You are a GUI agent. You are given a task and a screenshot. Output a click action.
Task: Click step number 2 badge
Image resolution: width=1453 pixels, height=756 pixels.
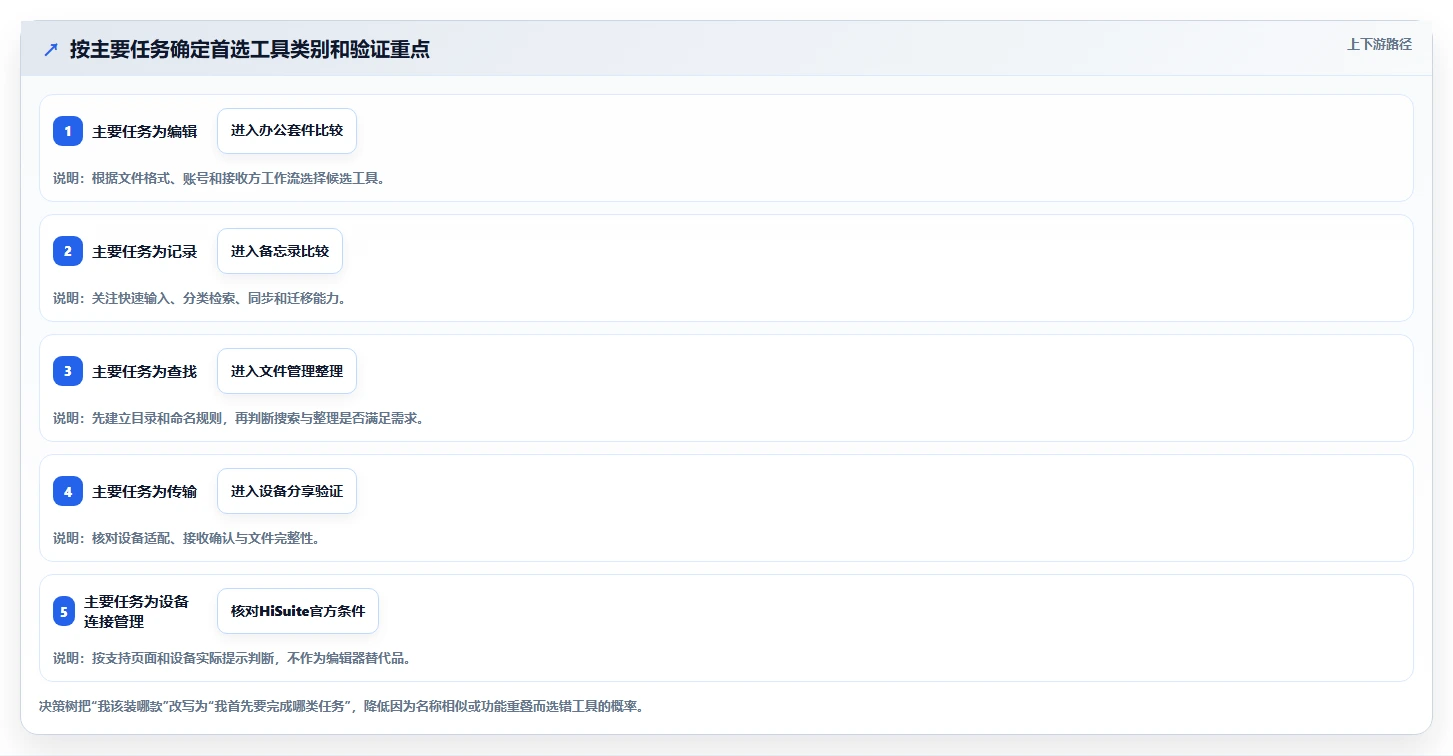pyautogui.click(x=68, y=251)
